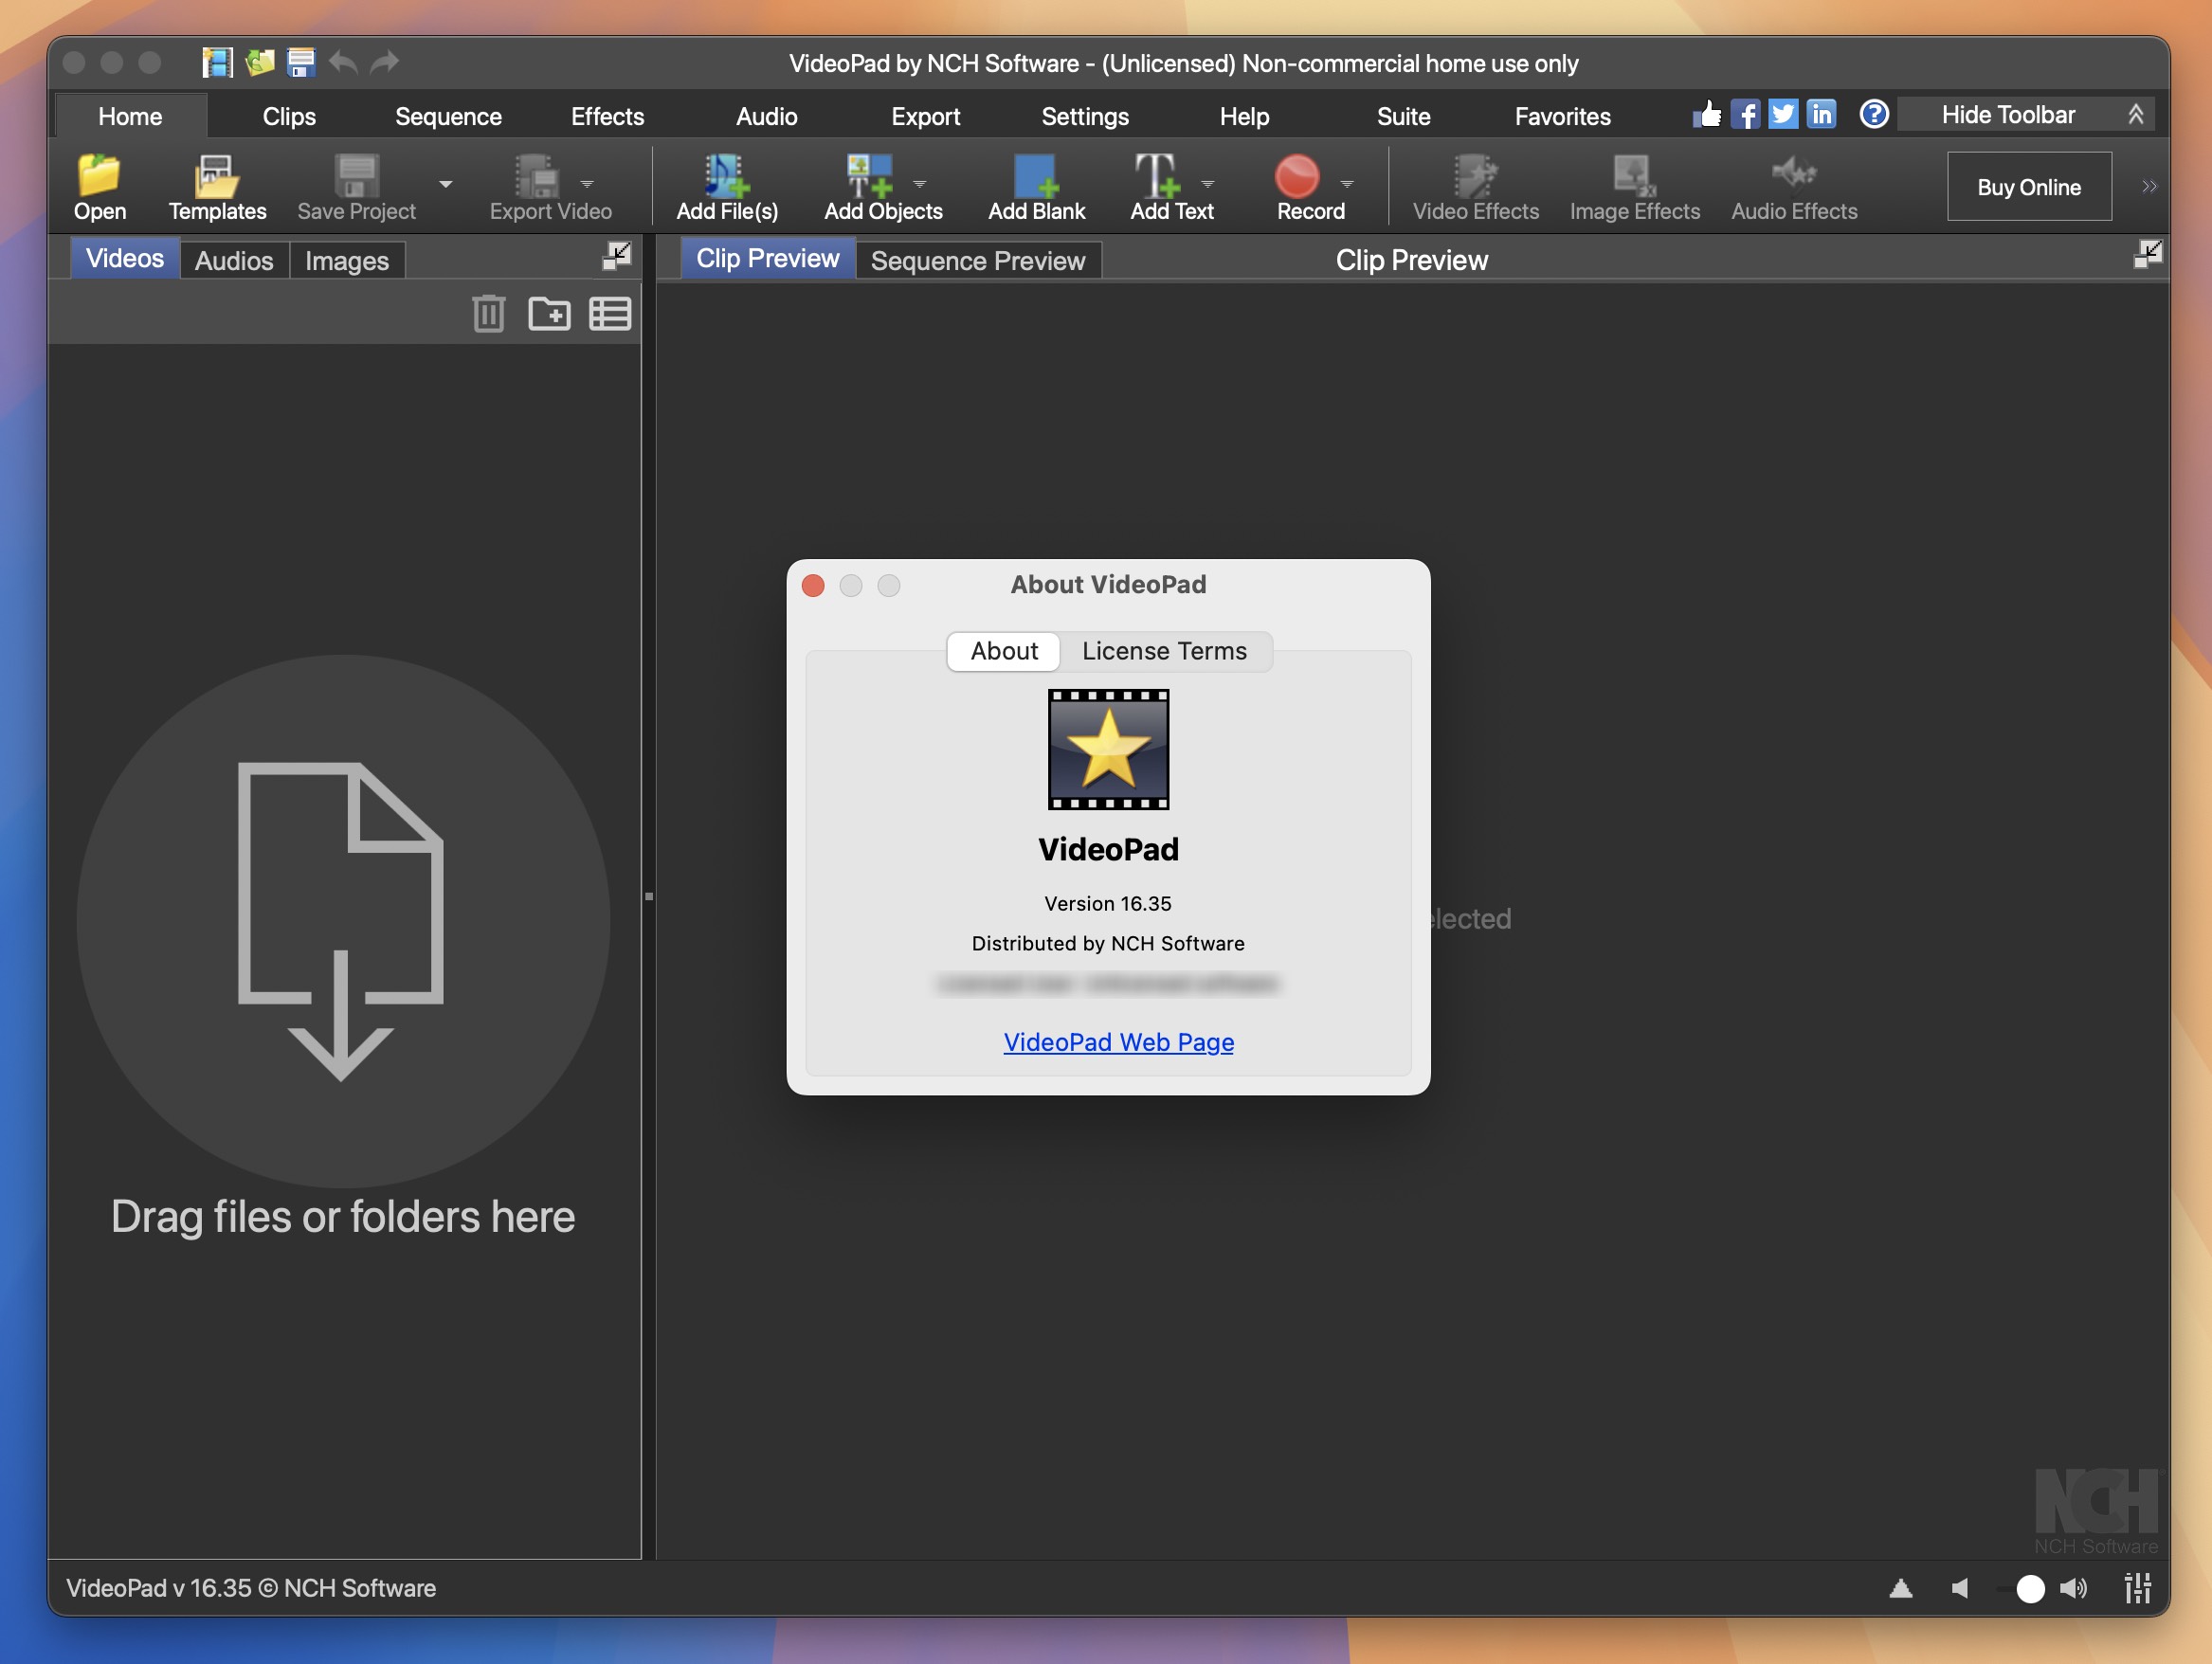The height and width of the screenshot is (1664, 2212).
Task: Expand the Add Text dropdown arrow
Action: [1208, 184]
